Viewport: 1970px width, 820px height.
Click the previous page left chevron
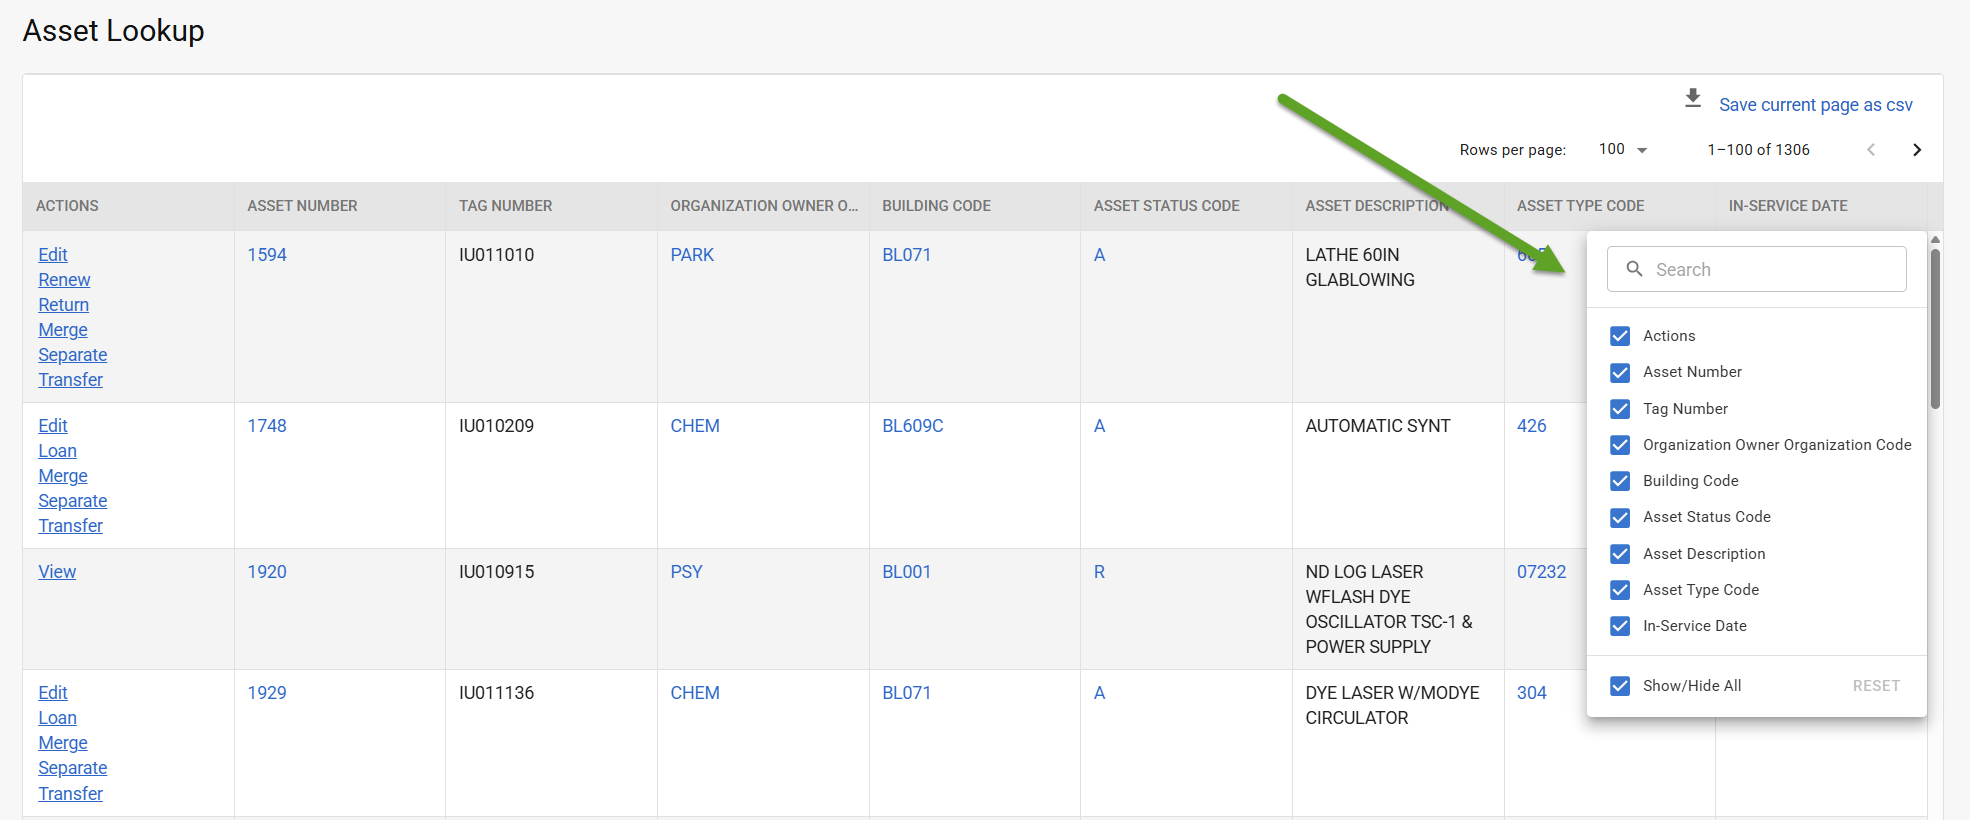pos(1870,150)
